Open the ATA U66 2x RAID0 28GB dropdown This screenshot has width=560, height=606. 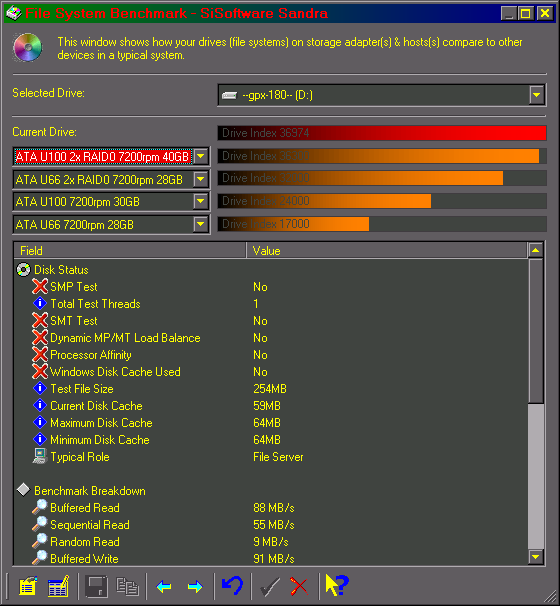tap(201, 179)
